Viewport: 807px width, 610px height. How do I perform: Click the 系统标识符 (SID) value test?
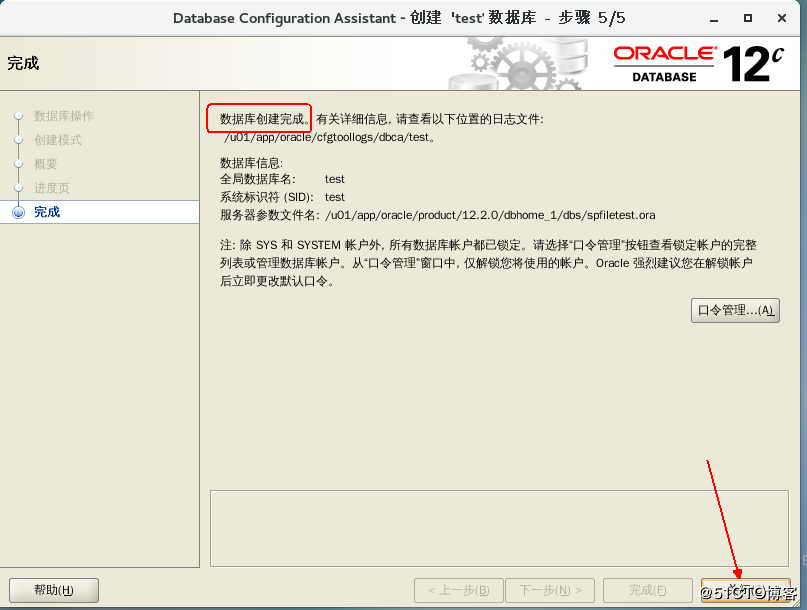pos(335,197)
